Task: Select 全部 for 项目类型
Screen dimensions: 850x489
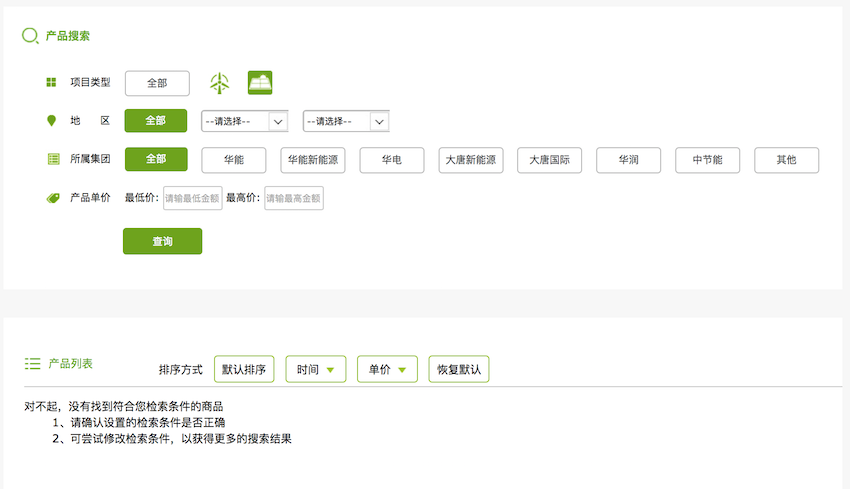Action: [157, 83]
